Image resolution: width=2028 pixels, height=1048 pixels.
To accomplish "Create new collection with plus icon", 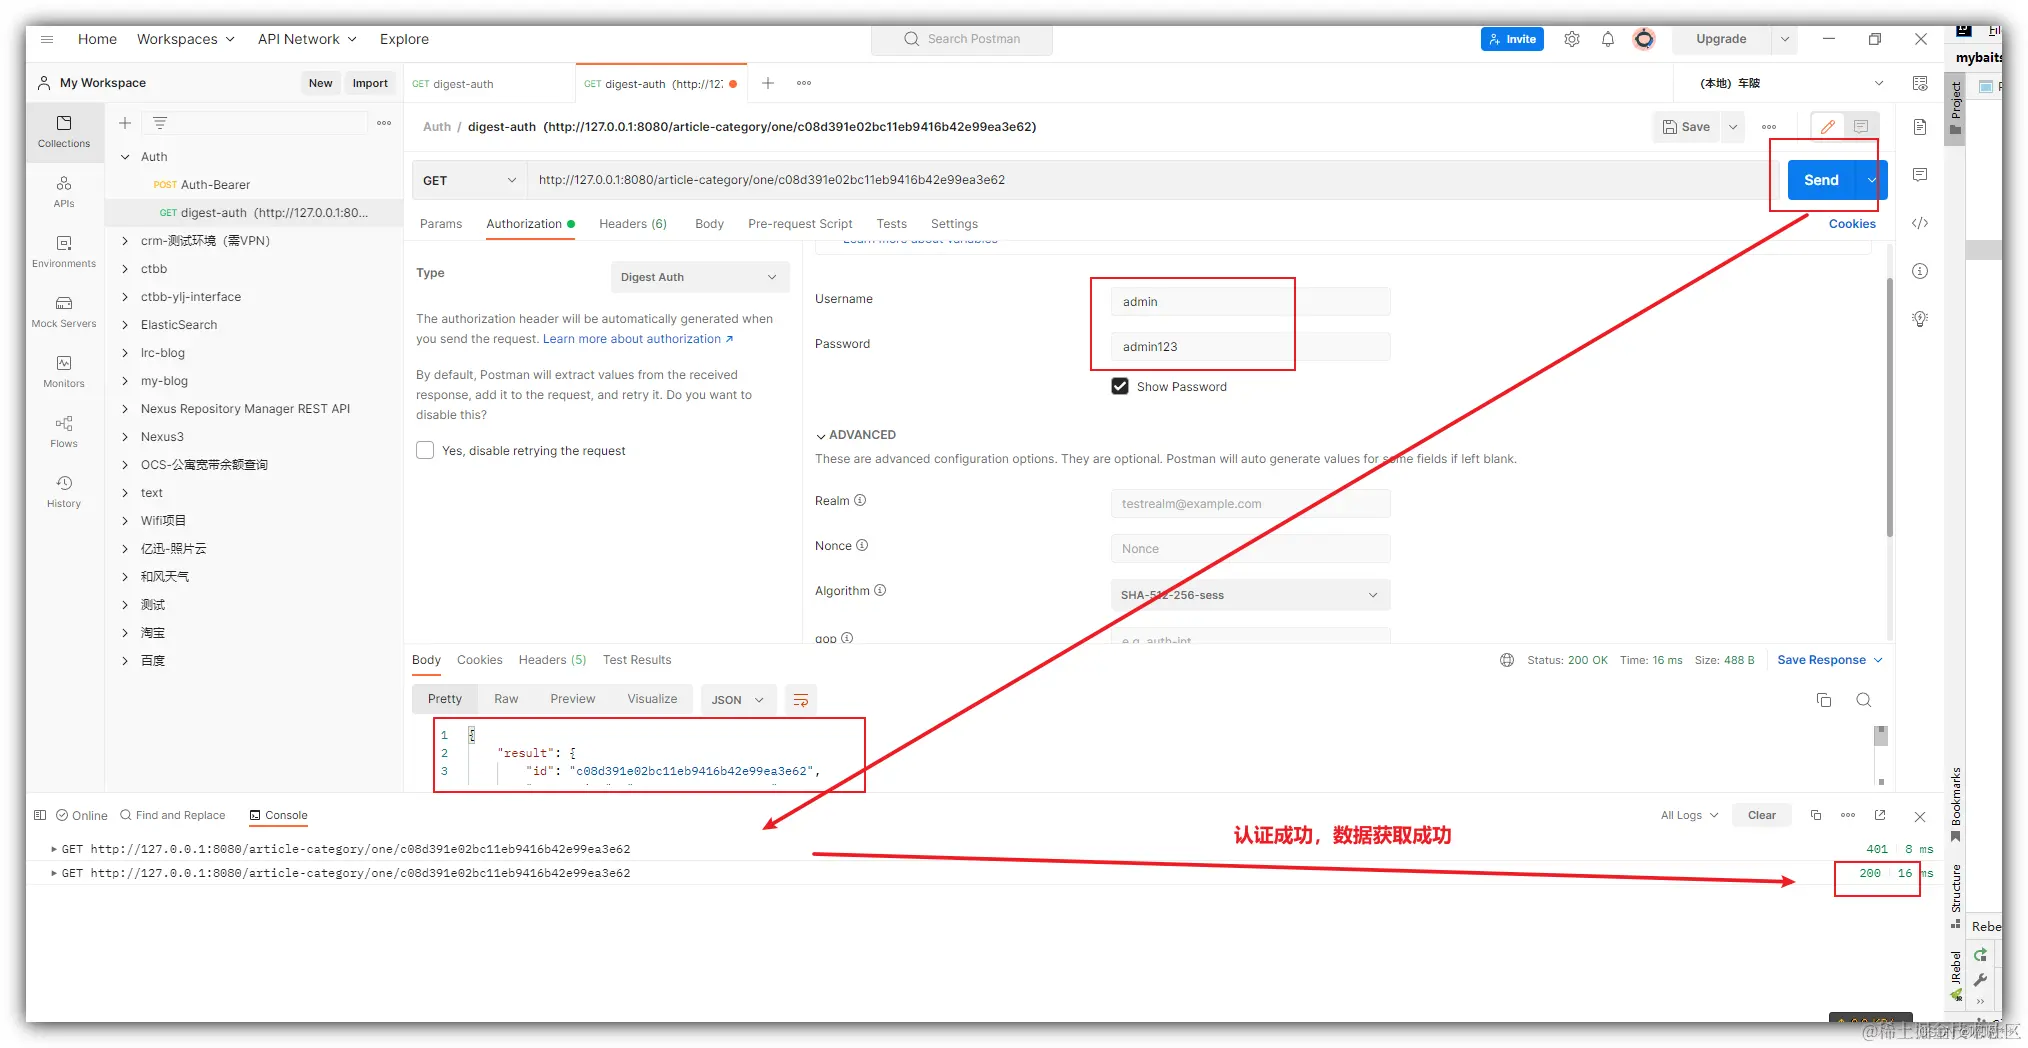I will pos(125,123).
